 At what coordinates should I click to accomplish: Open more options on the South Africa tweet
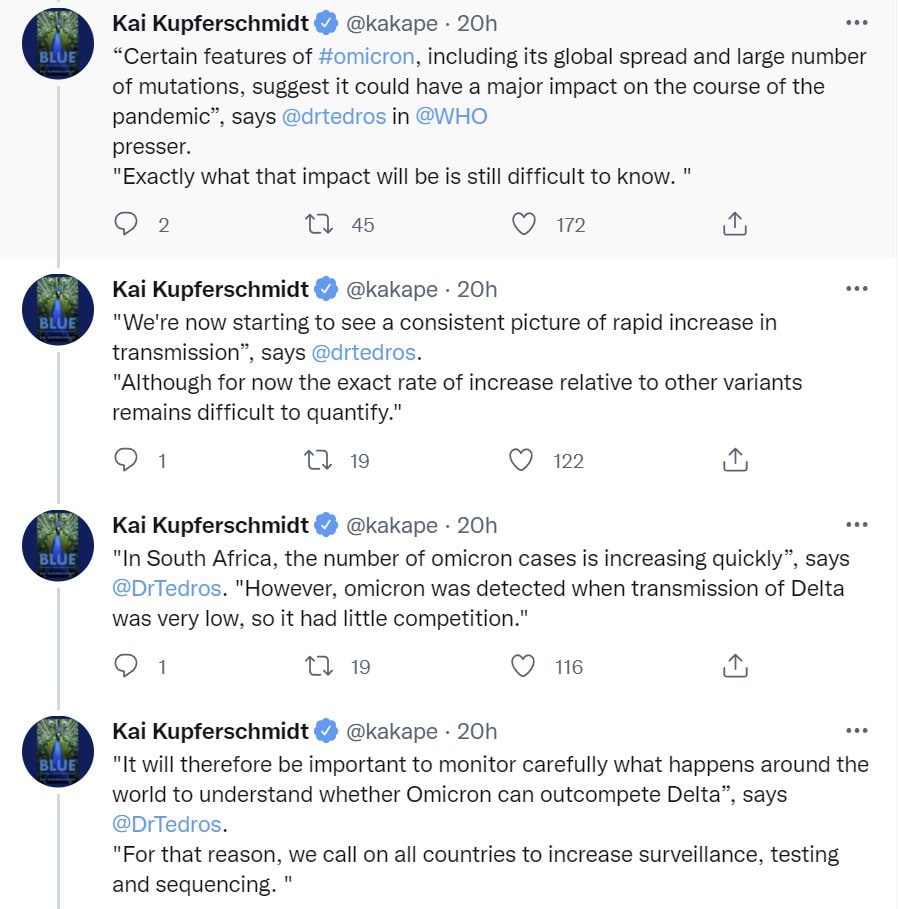coord(857,525)
